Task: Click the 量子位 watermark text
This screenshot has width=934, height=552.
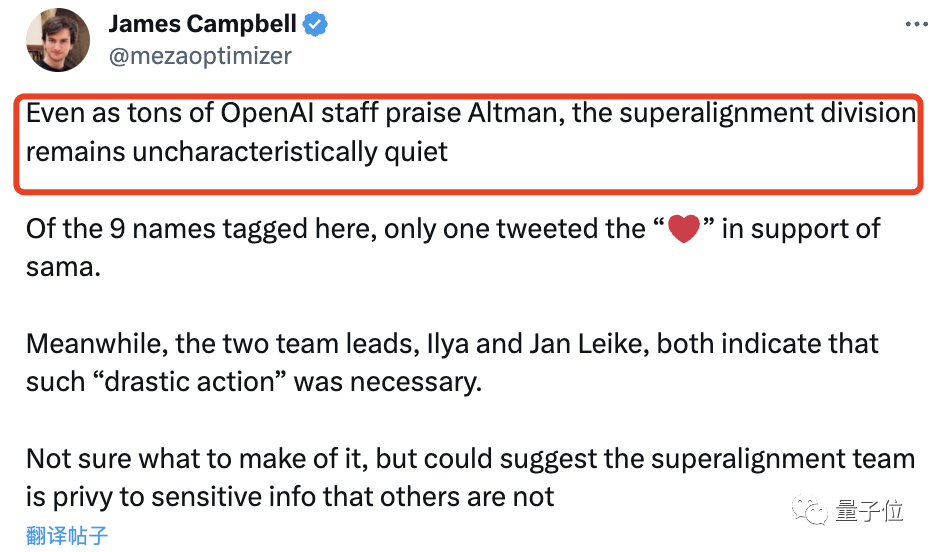Action: [867, 511]
